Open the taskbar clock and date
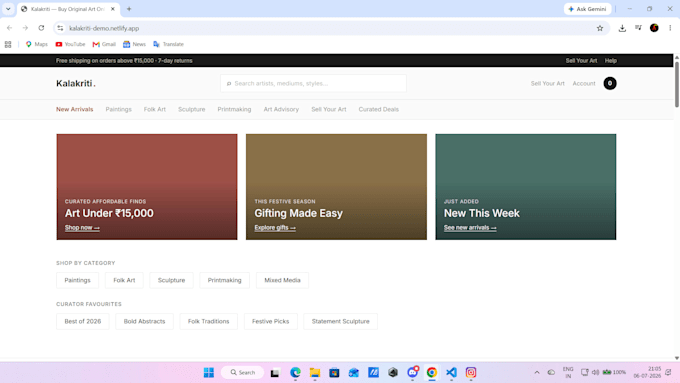This screenshot has width=680, height=383. coord(647,372)
